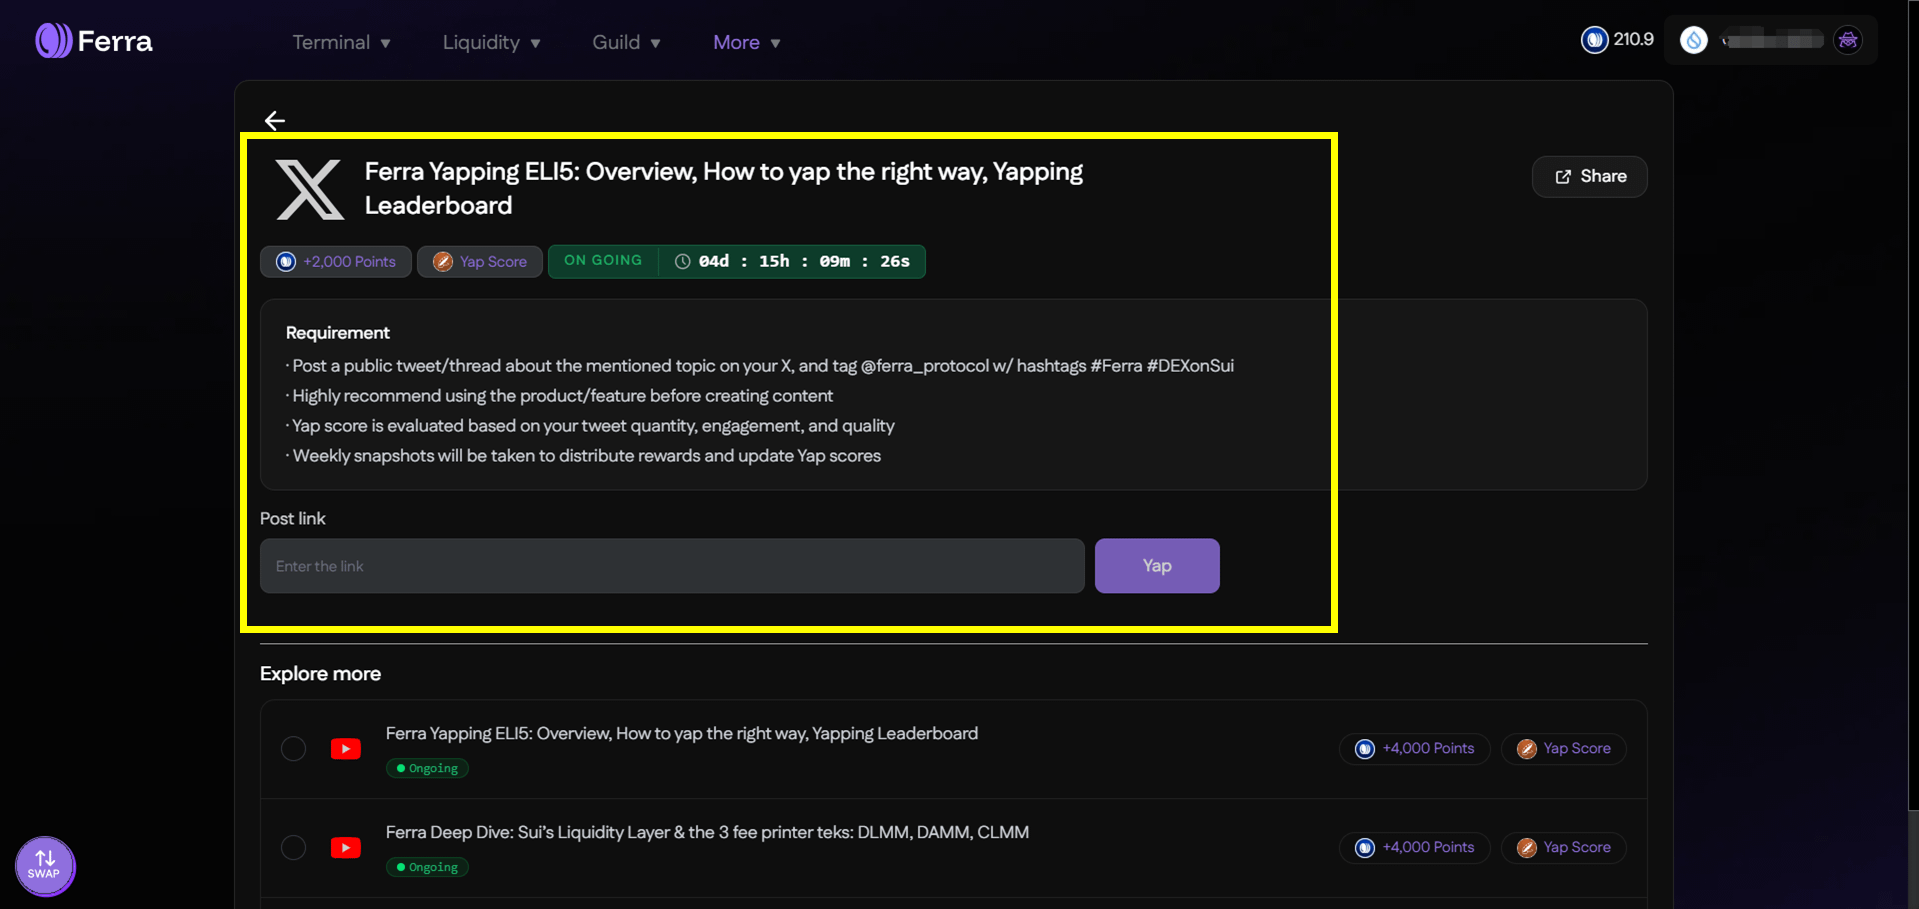1919x909 pixels.
Task: Click the Explore more heading
Action: (x=320, y=674)
